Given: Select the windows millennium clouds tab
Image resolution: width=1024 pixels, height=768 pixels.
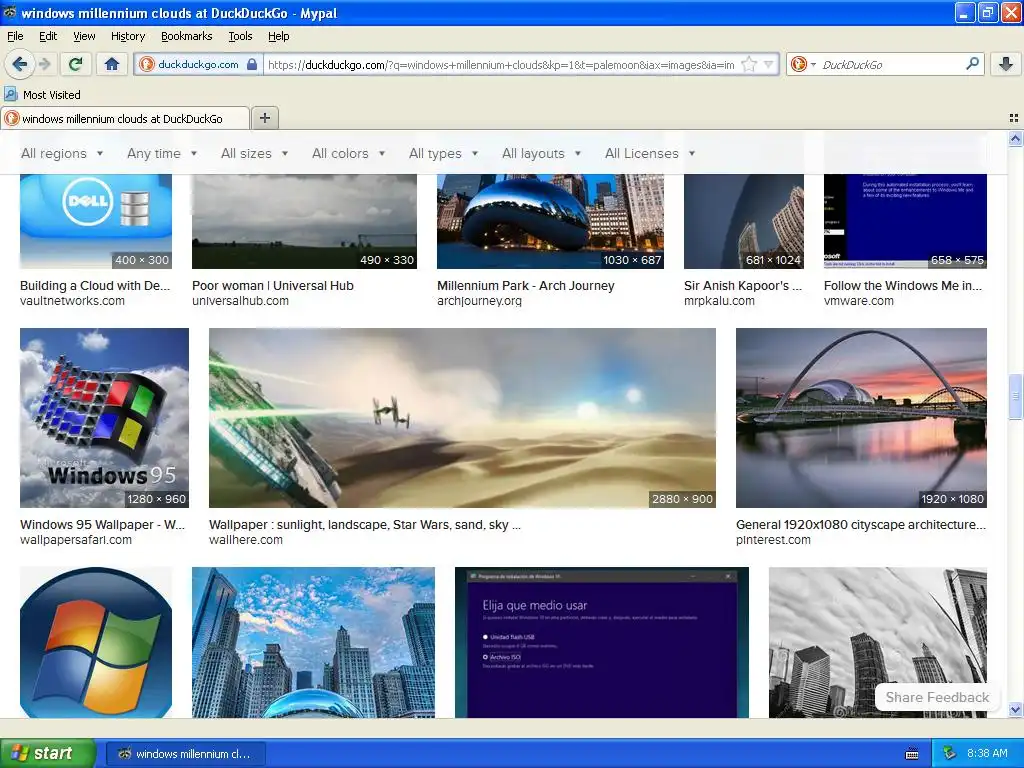Looking at the screenshot, I should click(125, 118).
